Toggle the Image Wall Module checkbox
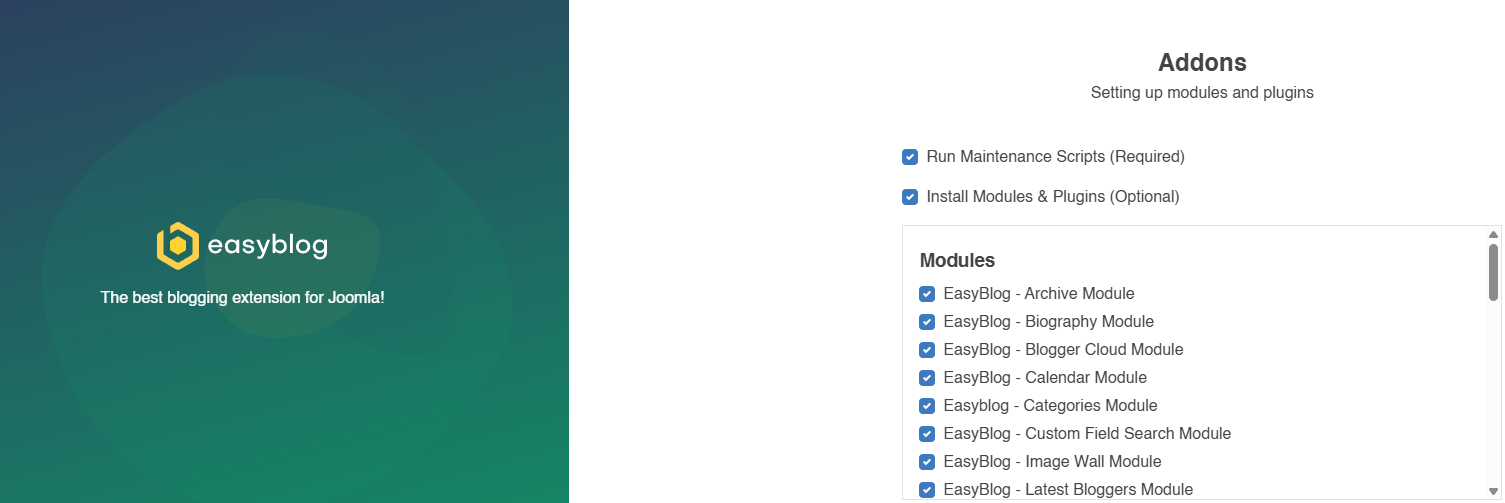 tap(927, 462)
